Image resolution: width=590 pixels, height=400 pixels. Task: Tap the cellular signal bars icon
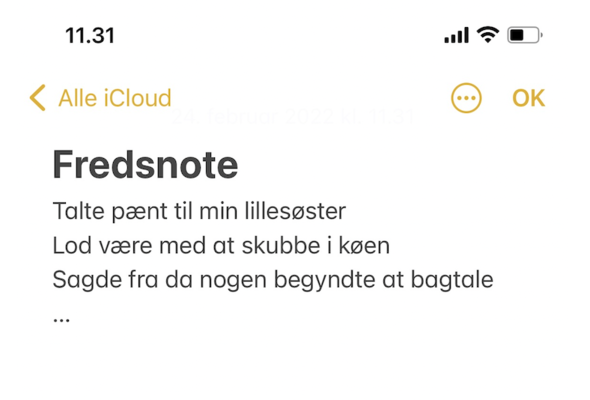(x=456, y=35)
